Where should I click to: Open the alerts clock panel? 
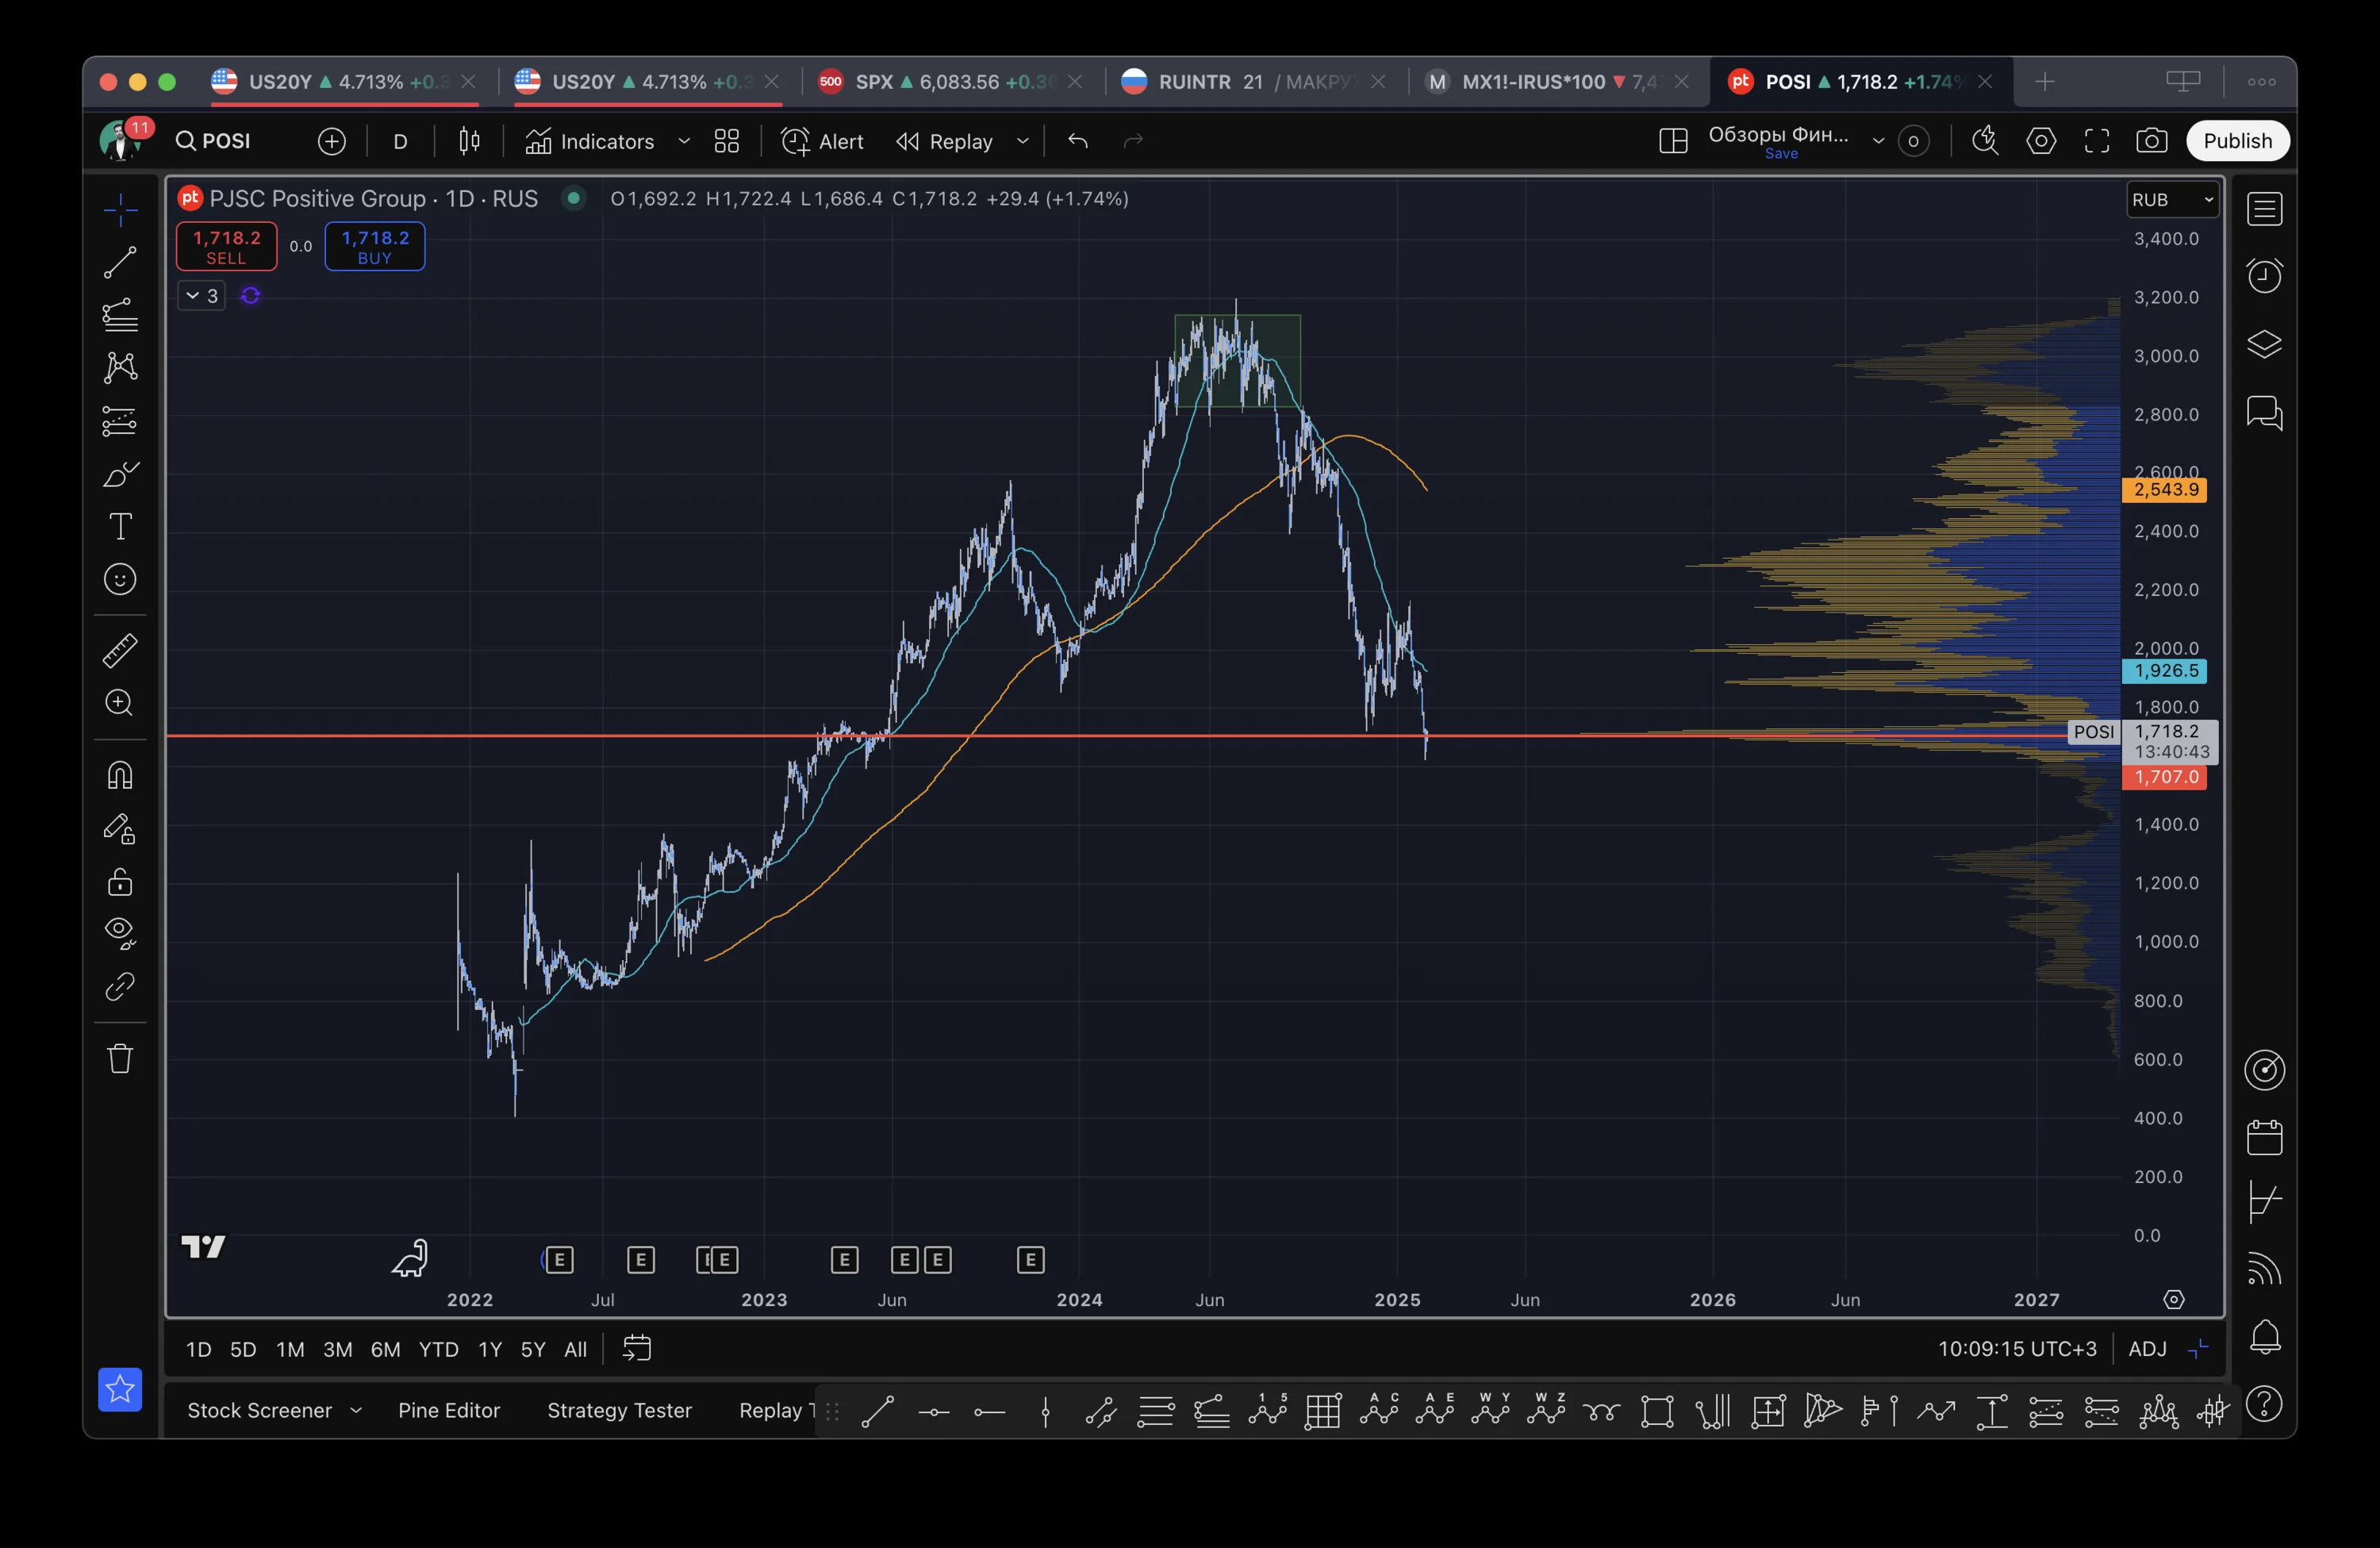tap(2264, 275)
